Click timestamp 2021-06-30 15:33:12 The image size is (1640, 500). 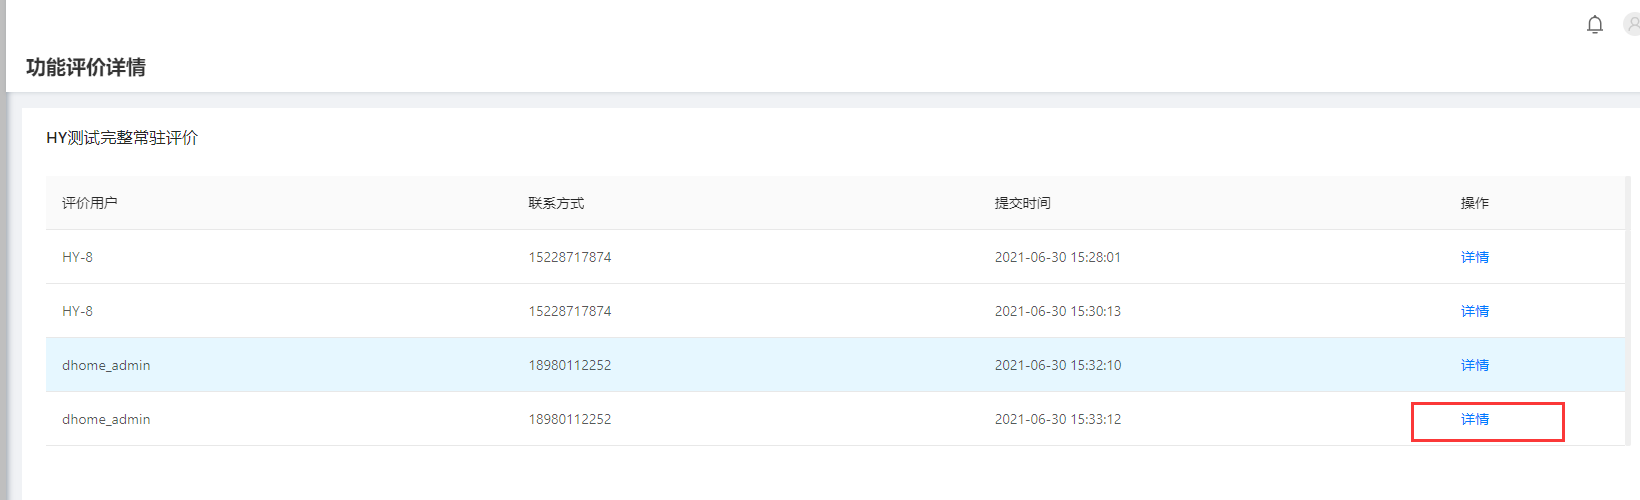[1058, 419]
